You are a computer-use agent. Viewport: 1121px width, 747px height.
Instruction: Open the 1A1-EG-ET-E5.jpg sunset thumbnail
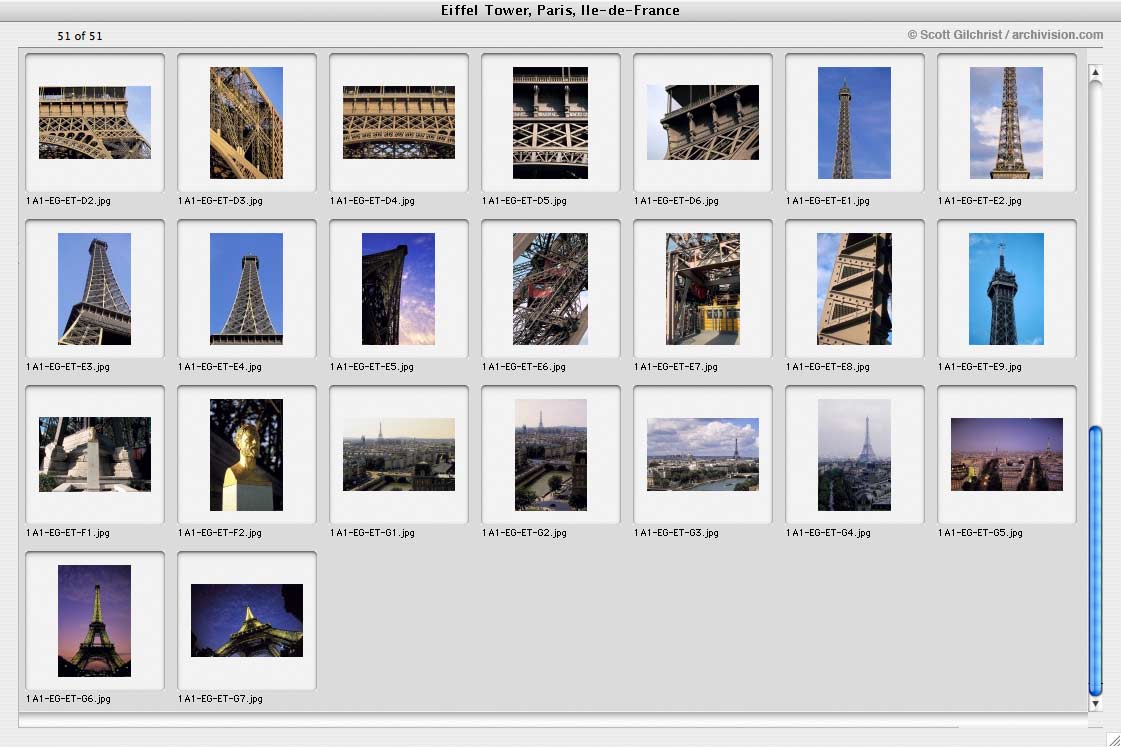[x=398, y=289]
